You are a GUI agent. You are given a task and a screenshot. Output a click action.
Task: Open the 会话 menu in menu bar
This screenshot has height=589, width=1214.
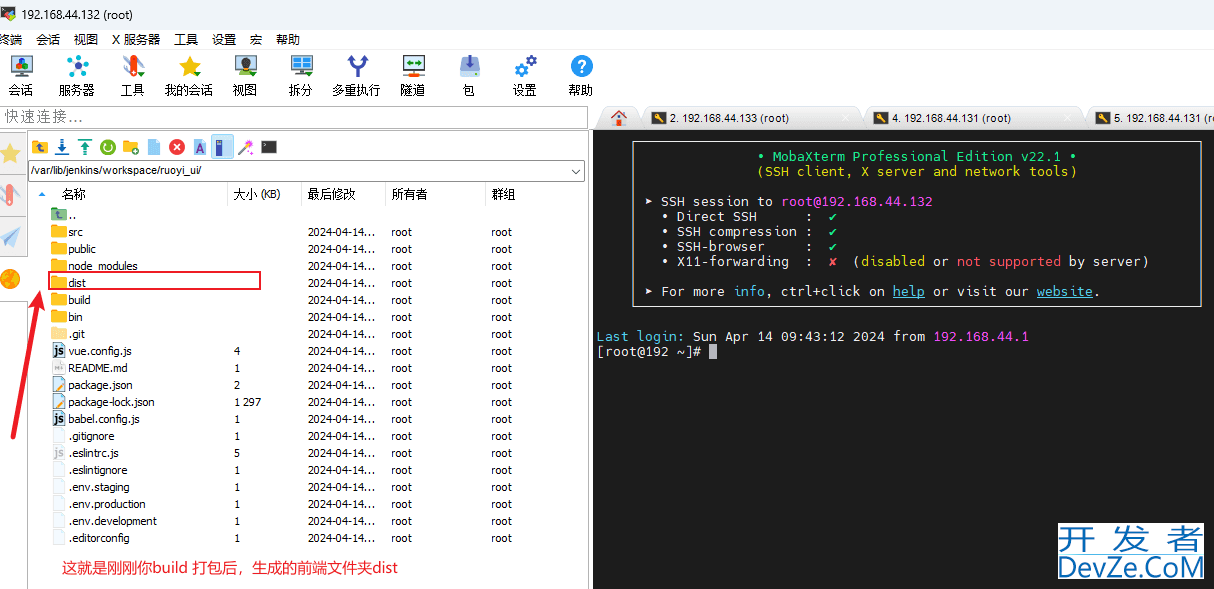pyautogui.click(x=48, y=40)
